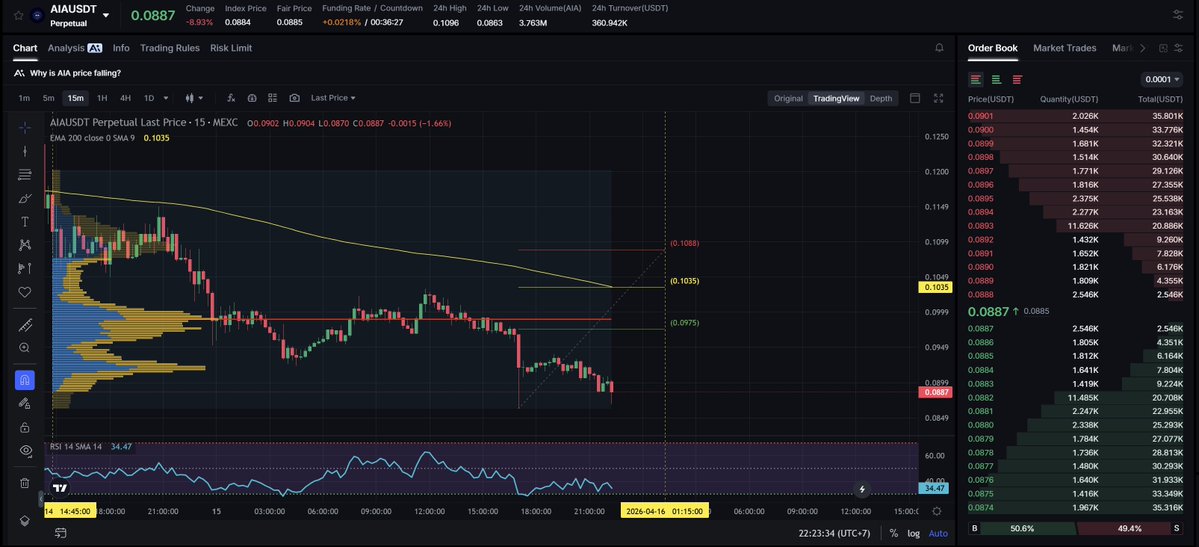1199x547 pixels.
Task: Open the indicators fx button
Action: pos(231,98)
